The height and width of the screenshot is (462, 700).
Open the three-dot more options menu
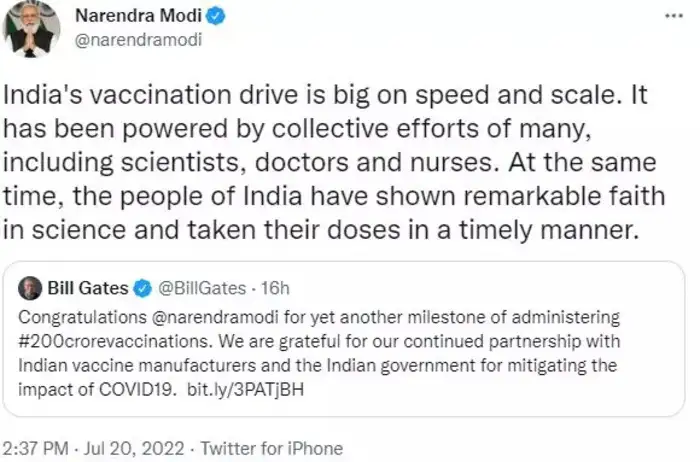675,19
